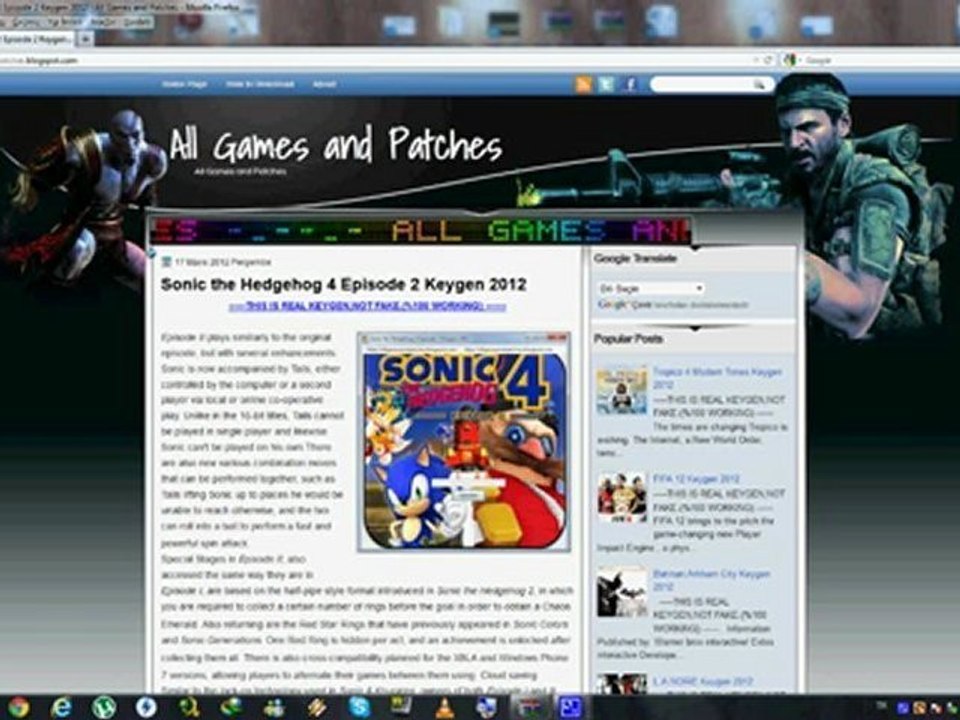The height and width of the screenshot is (720, 960).
Task: Click the page reload button in address bar
Action: point(768,60)
